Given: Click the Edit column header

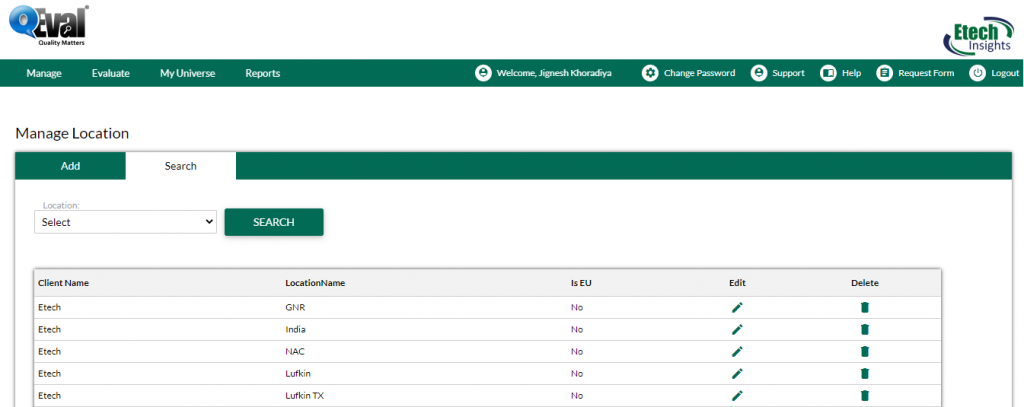Looking at the screenshot, I should click(x=737, y=283).
